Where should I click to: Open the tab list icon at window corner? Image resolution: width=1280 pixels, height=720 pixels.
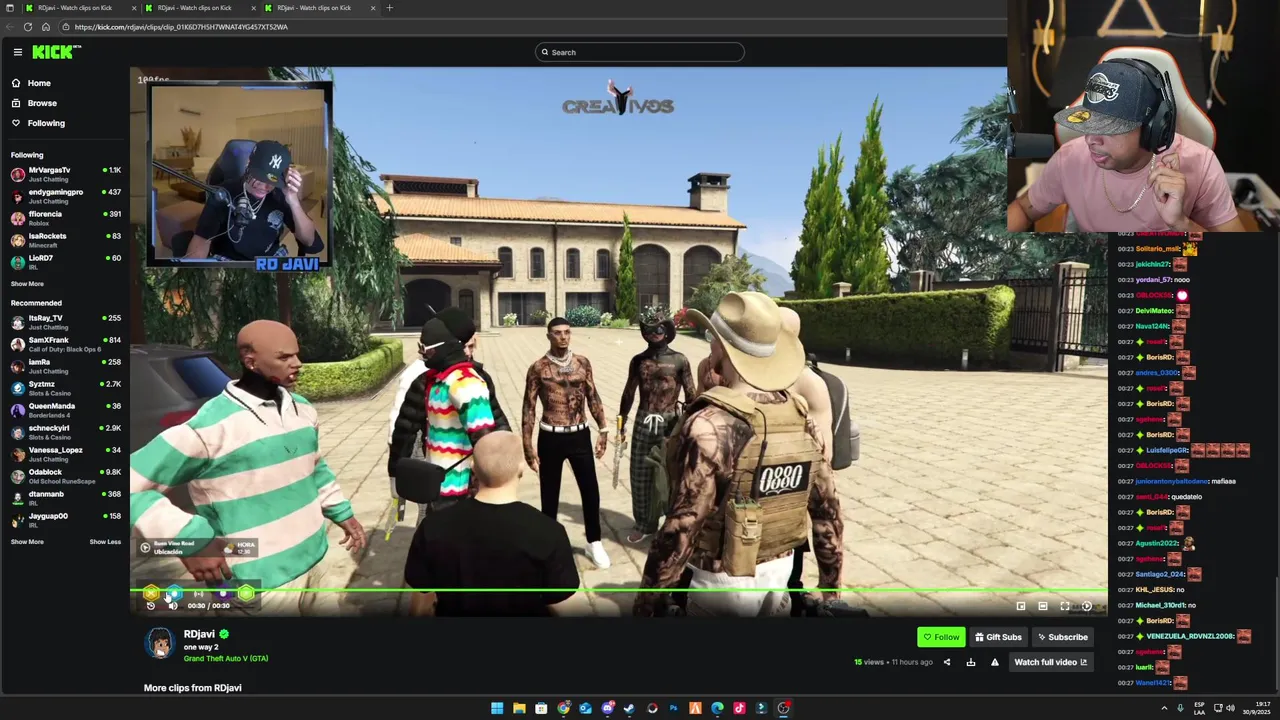point(9,8)
